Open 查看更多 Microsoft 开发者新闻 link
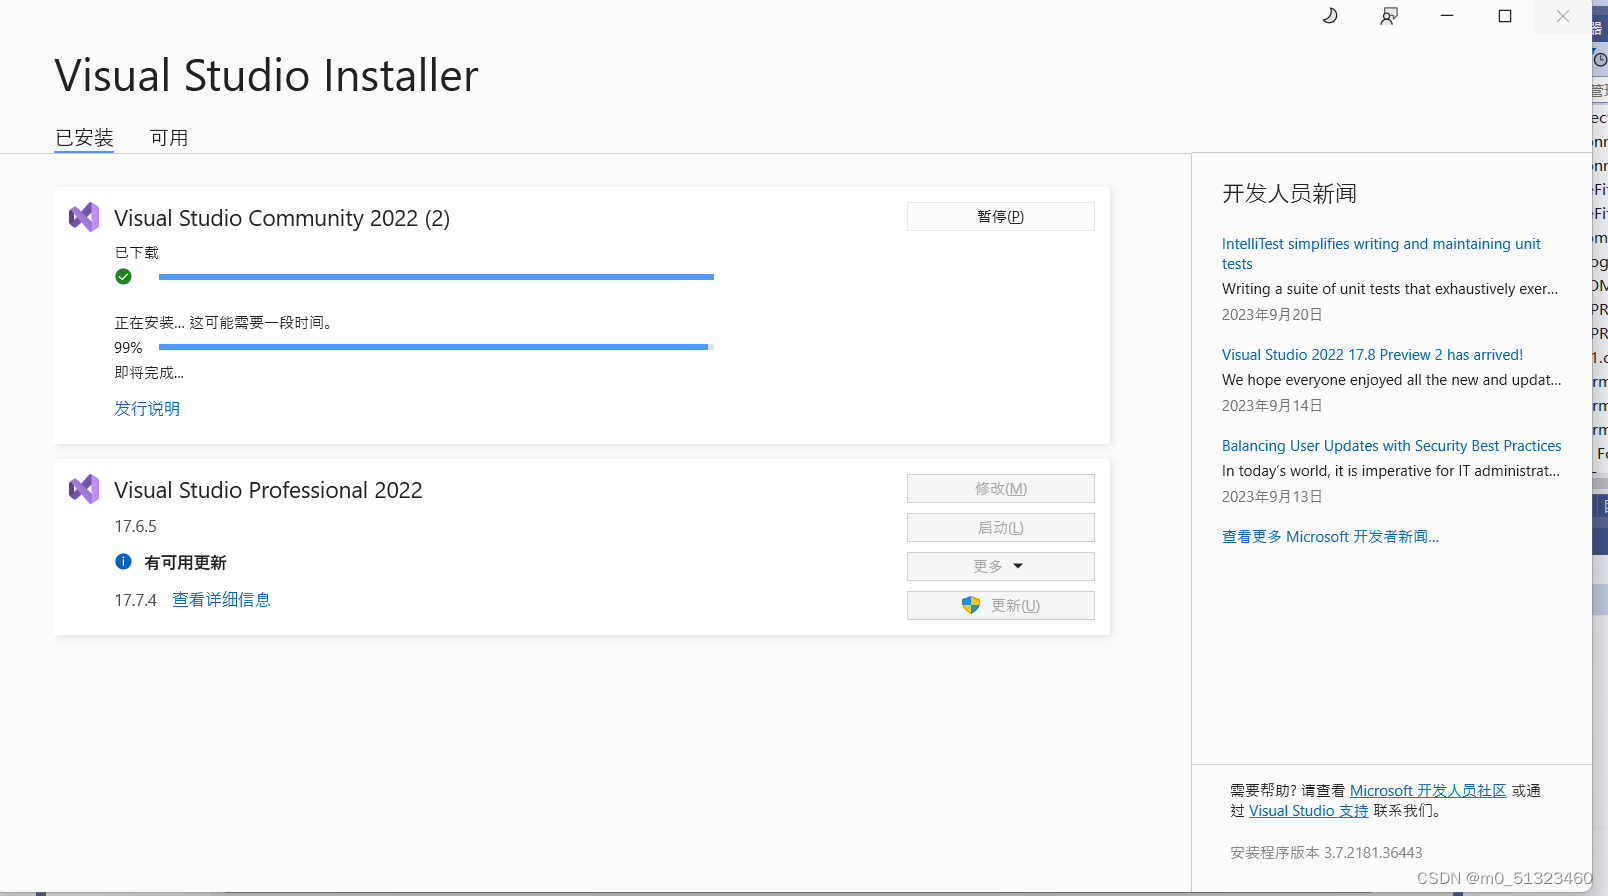1608x896 pixels. tap(1330, 537)
